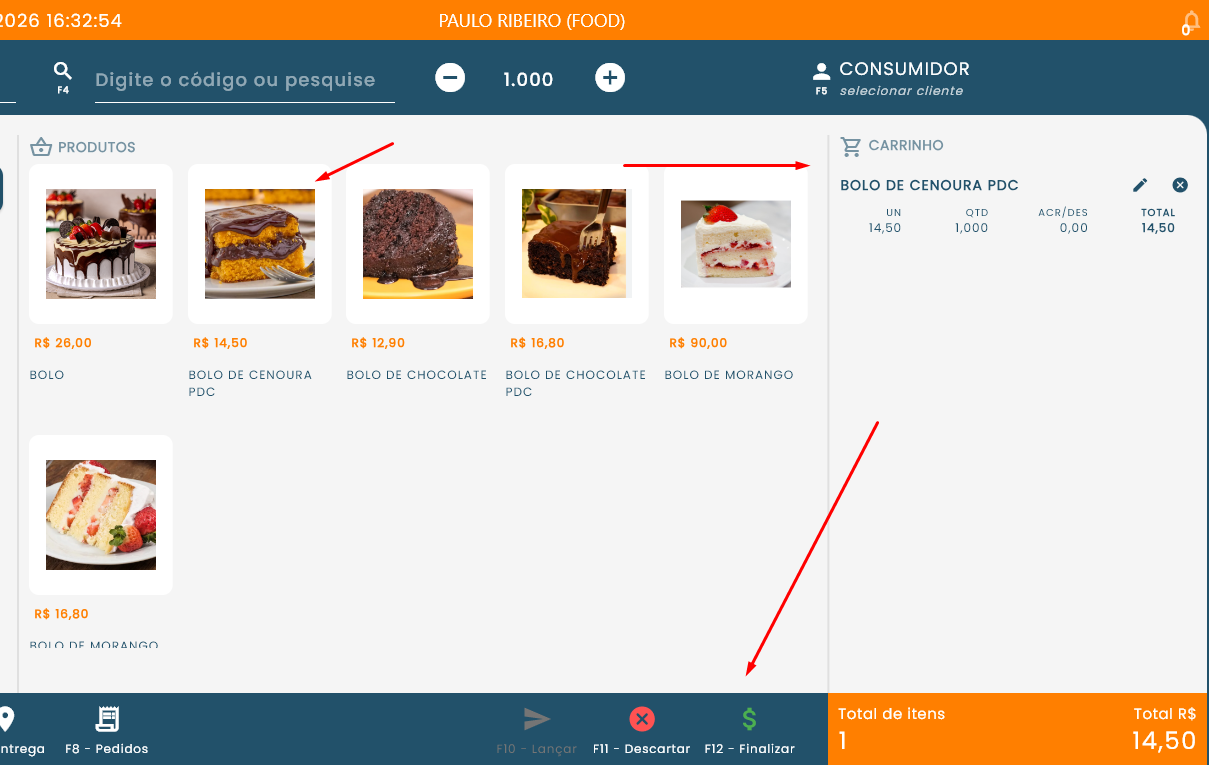Screen dimensions: 1209x765
Task: Open F8 - Pedidos orders list
Action: click(107, 720)
